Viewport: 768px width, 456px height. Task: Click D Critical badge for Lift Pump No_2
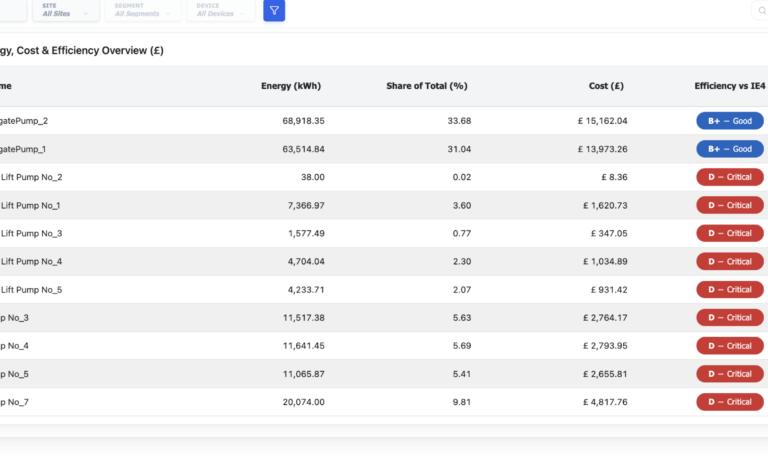click(730, 177)
